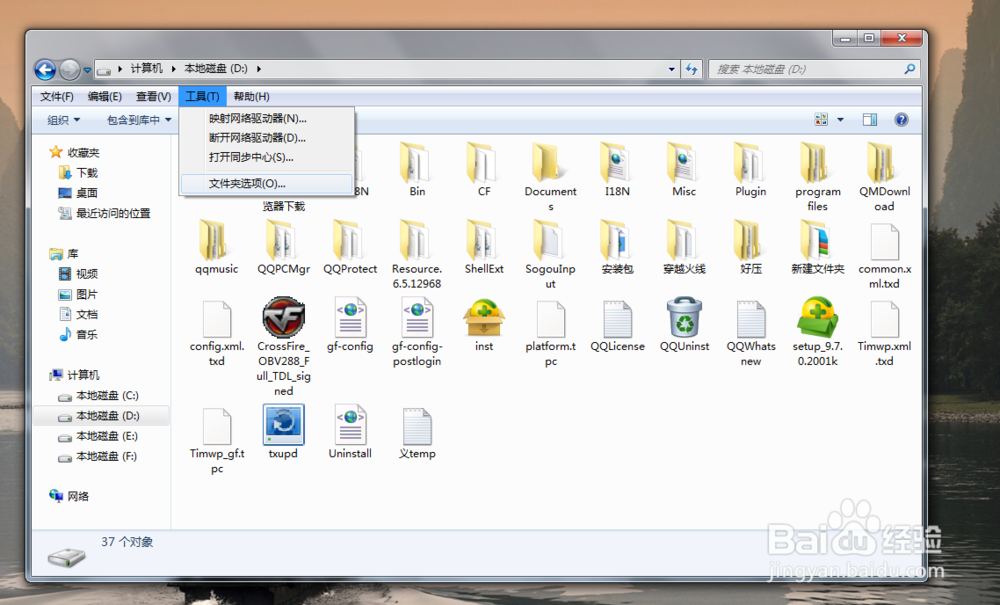Open the 帮助(H) menu
Viewport: 1000px width, 605px height.
251,96
